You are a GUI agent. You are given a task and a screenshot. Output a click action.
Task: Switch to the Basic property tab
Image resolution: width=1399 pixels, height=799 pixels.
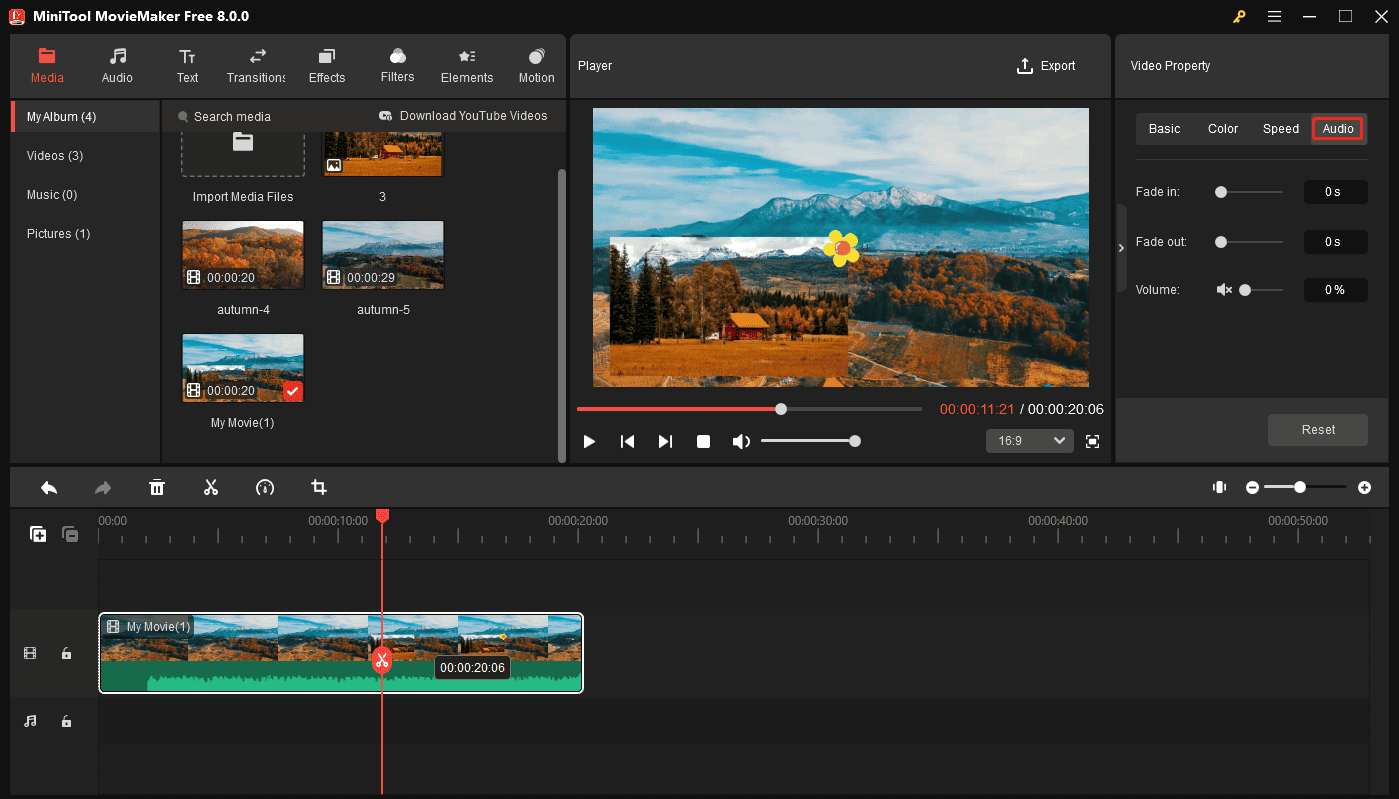pos(1164,129)
